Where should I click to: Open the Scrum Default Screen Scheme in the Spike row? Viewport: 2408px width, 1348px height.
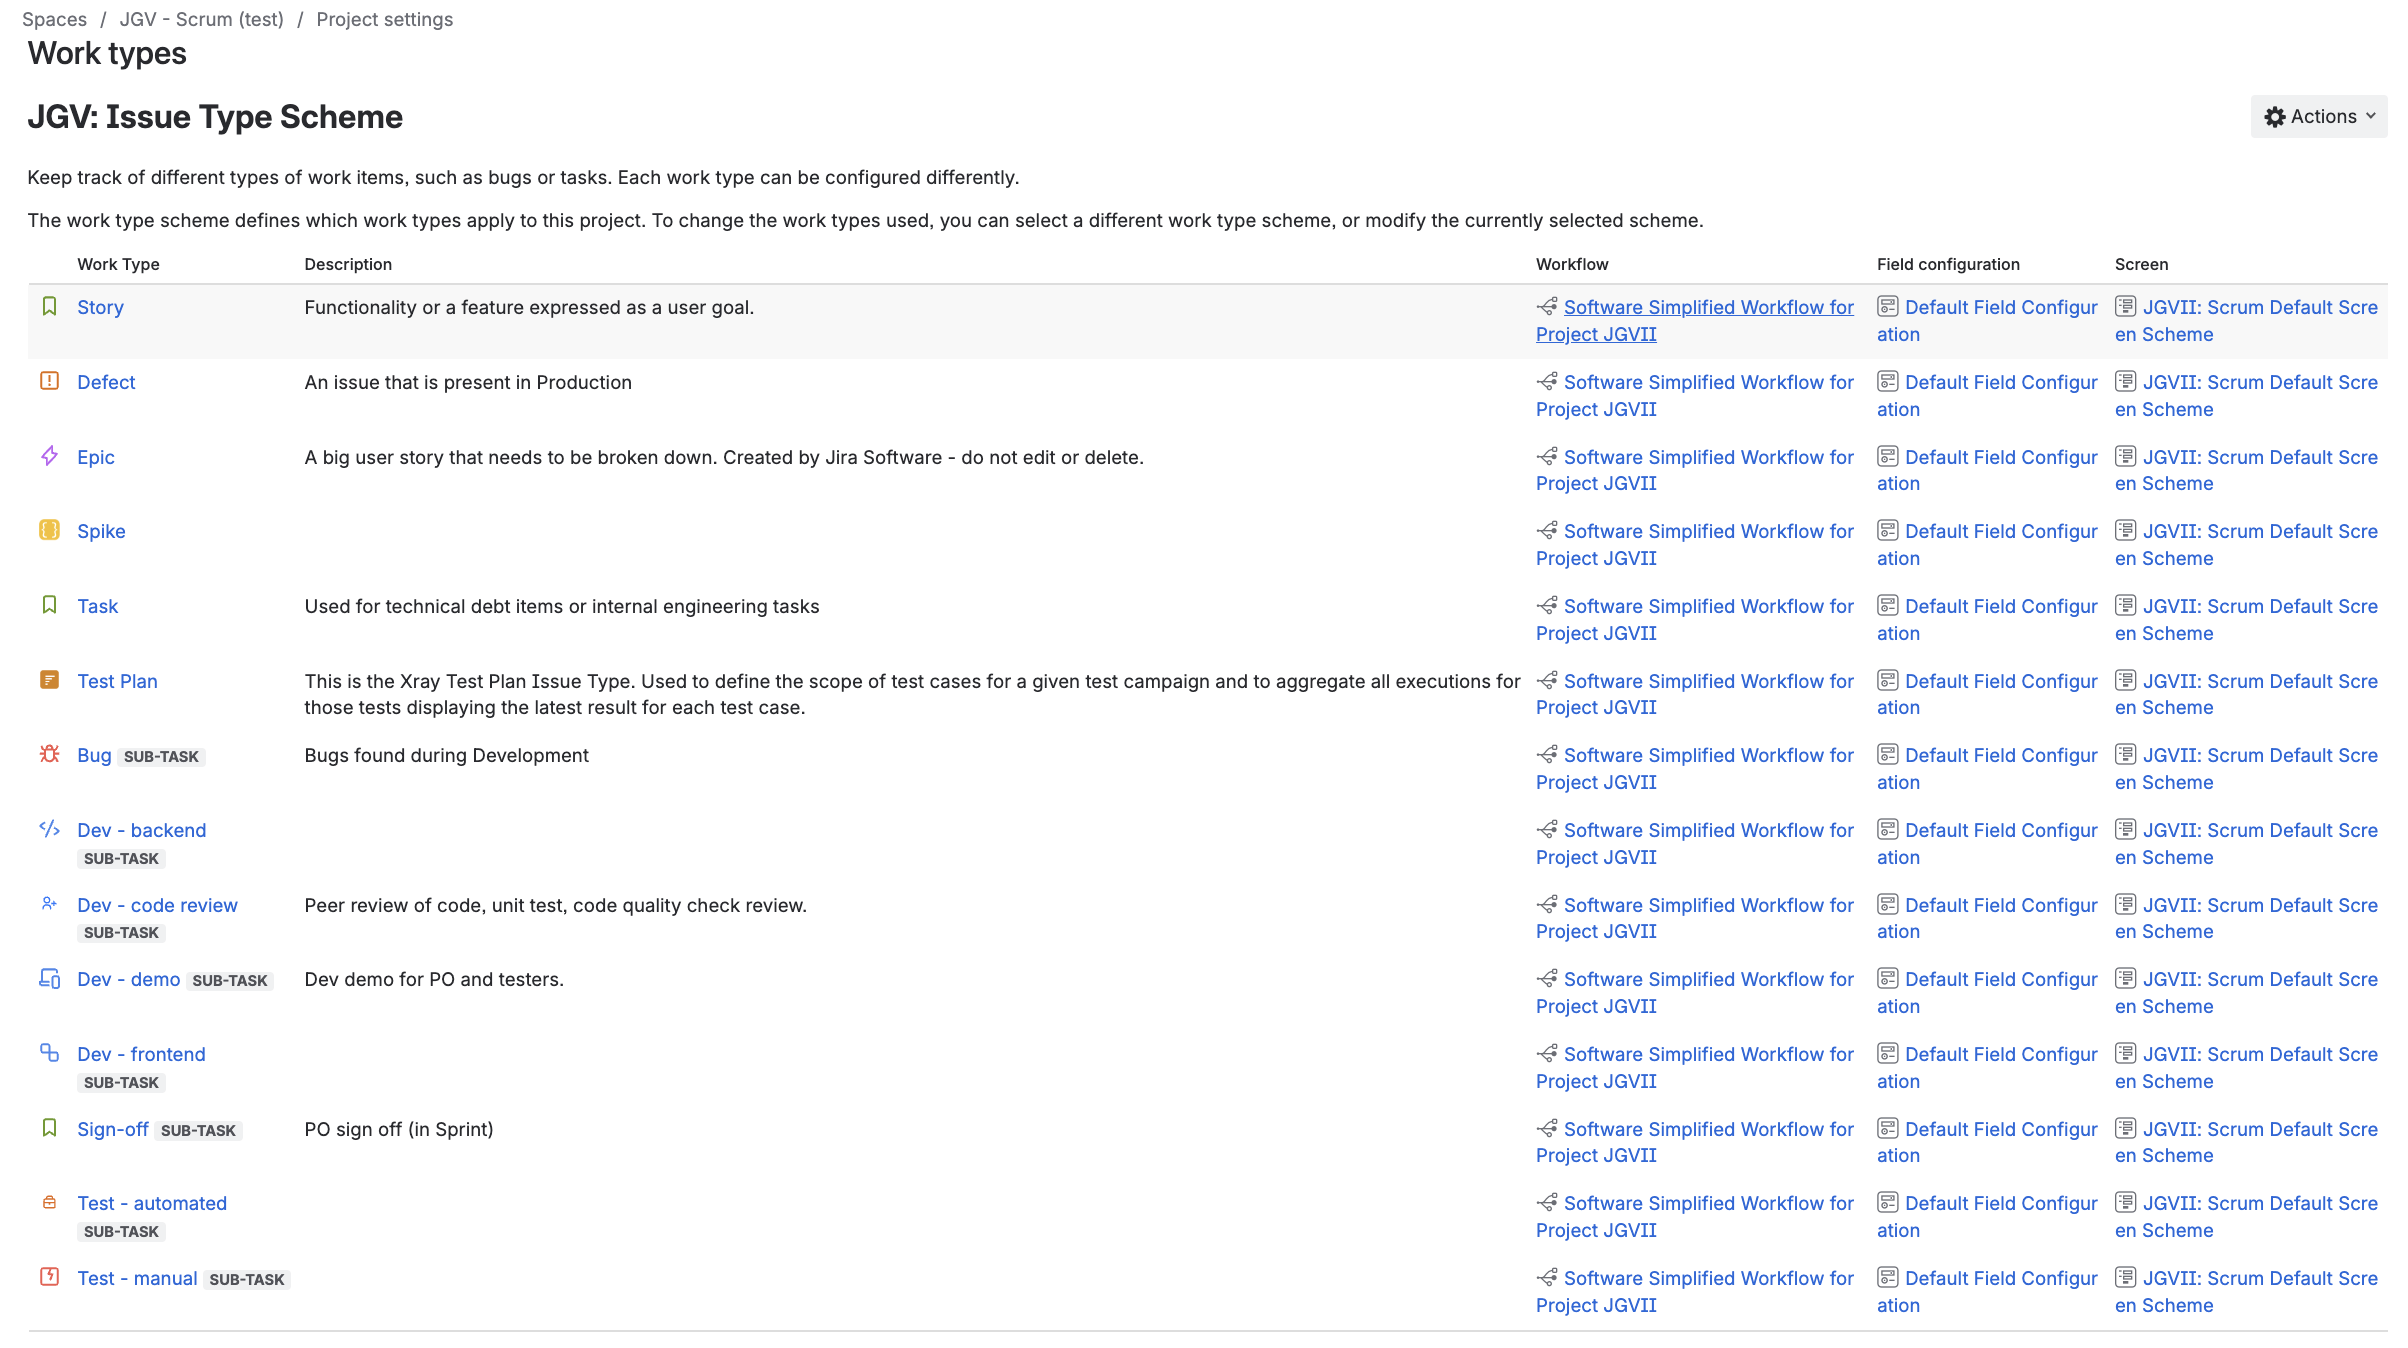pos(2246,544)
